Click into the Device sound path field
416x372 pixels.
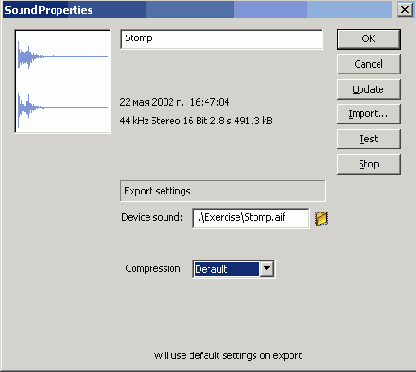[251, 218]
